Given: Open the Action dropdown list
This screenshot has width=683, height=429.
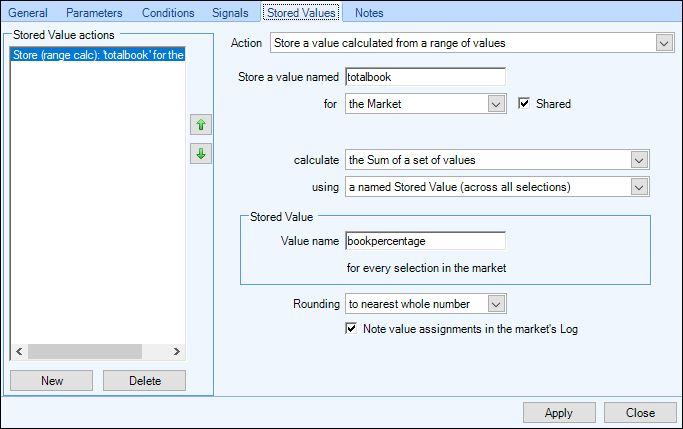Looking at the screenshot, I should tap(664, 43).
